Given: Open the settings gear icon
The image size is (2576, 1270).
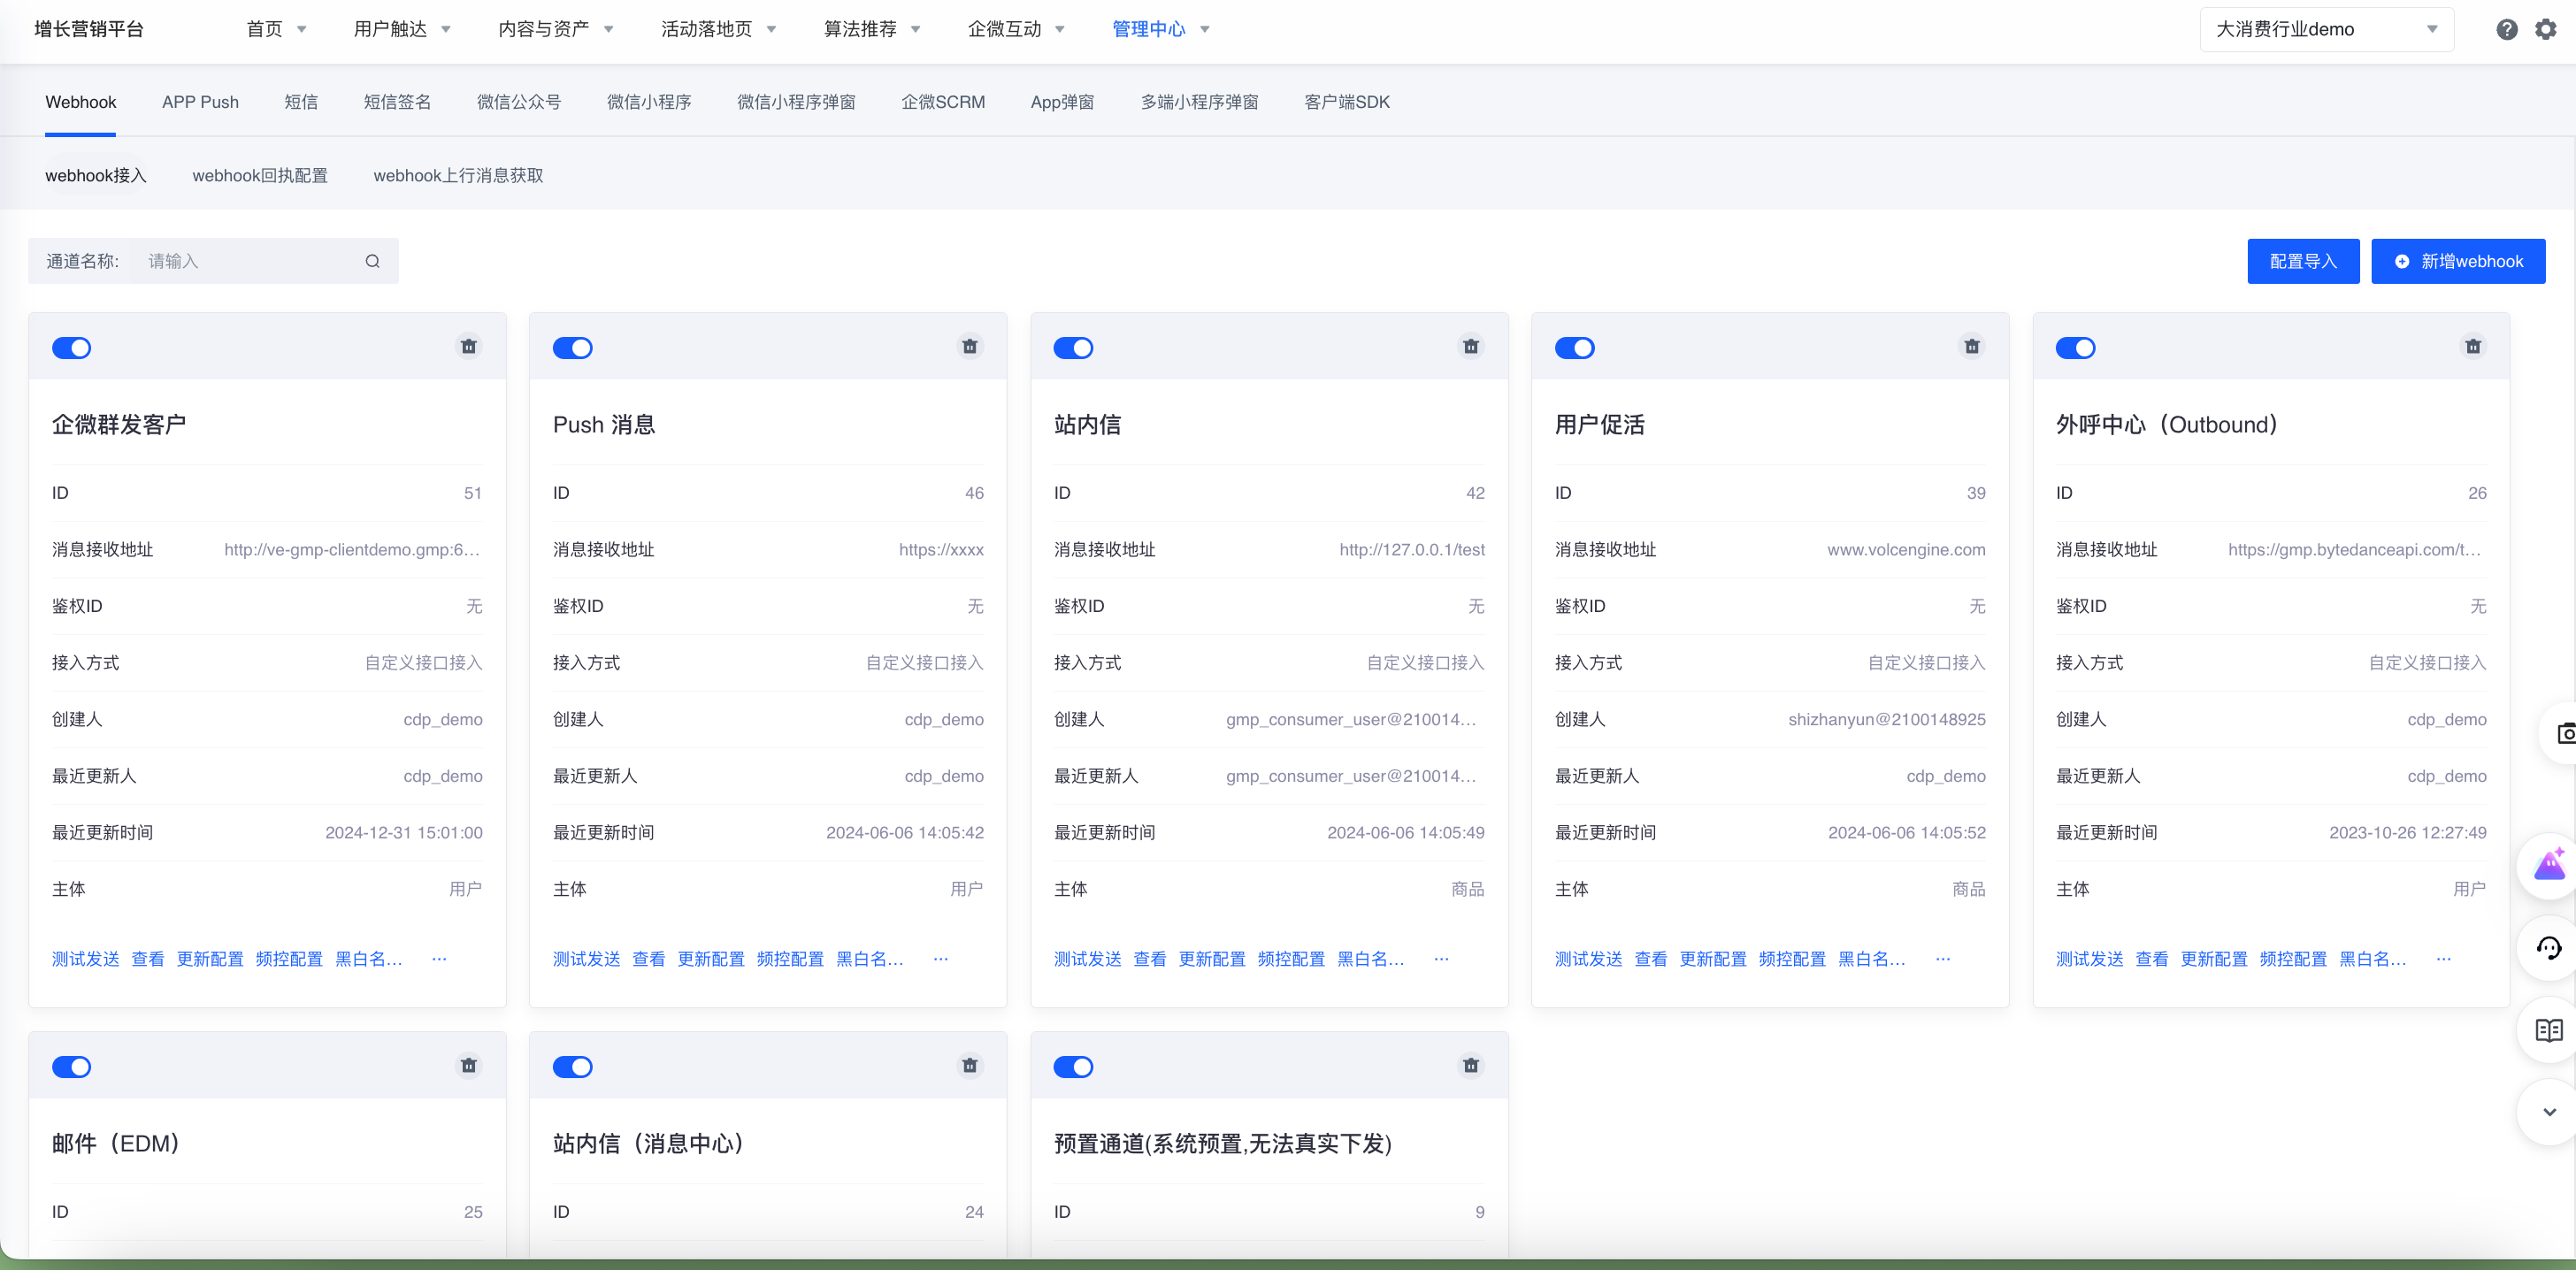Looking at the screenshot, I should pos(2545,29).
